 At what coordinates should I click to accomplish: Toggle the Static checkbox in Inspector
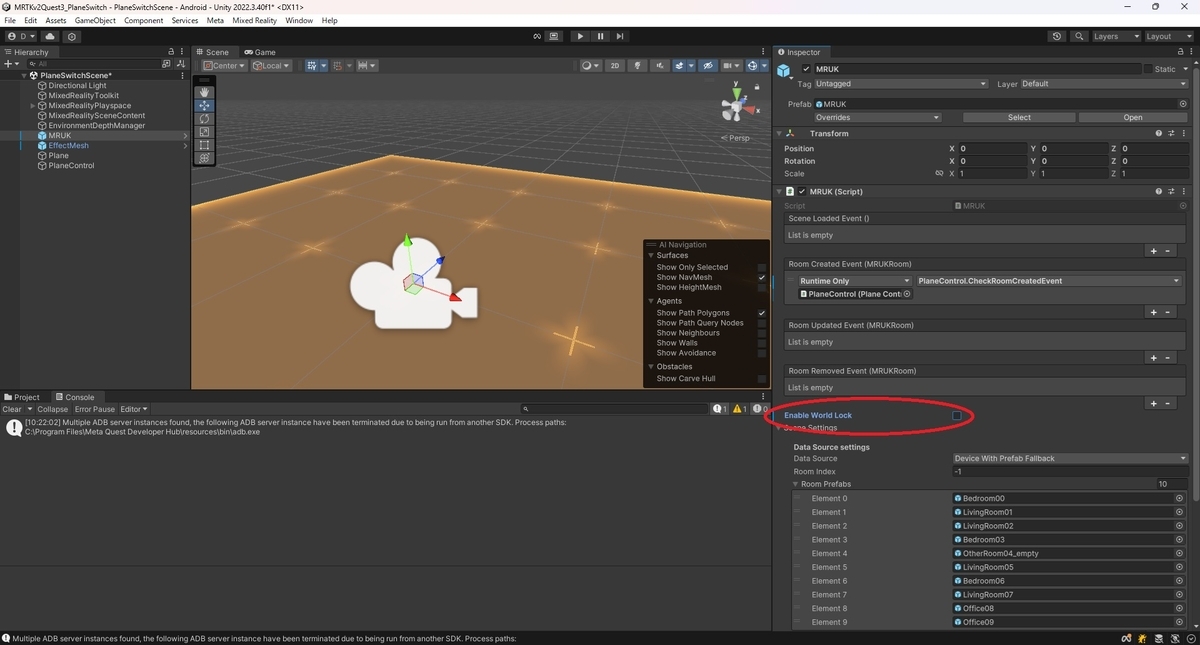1148,69
